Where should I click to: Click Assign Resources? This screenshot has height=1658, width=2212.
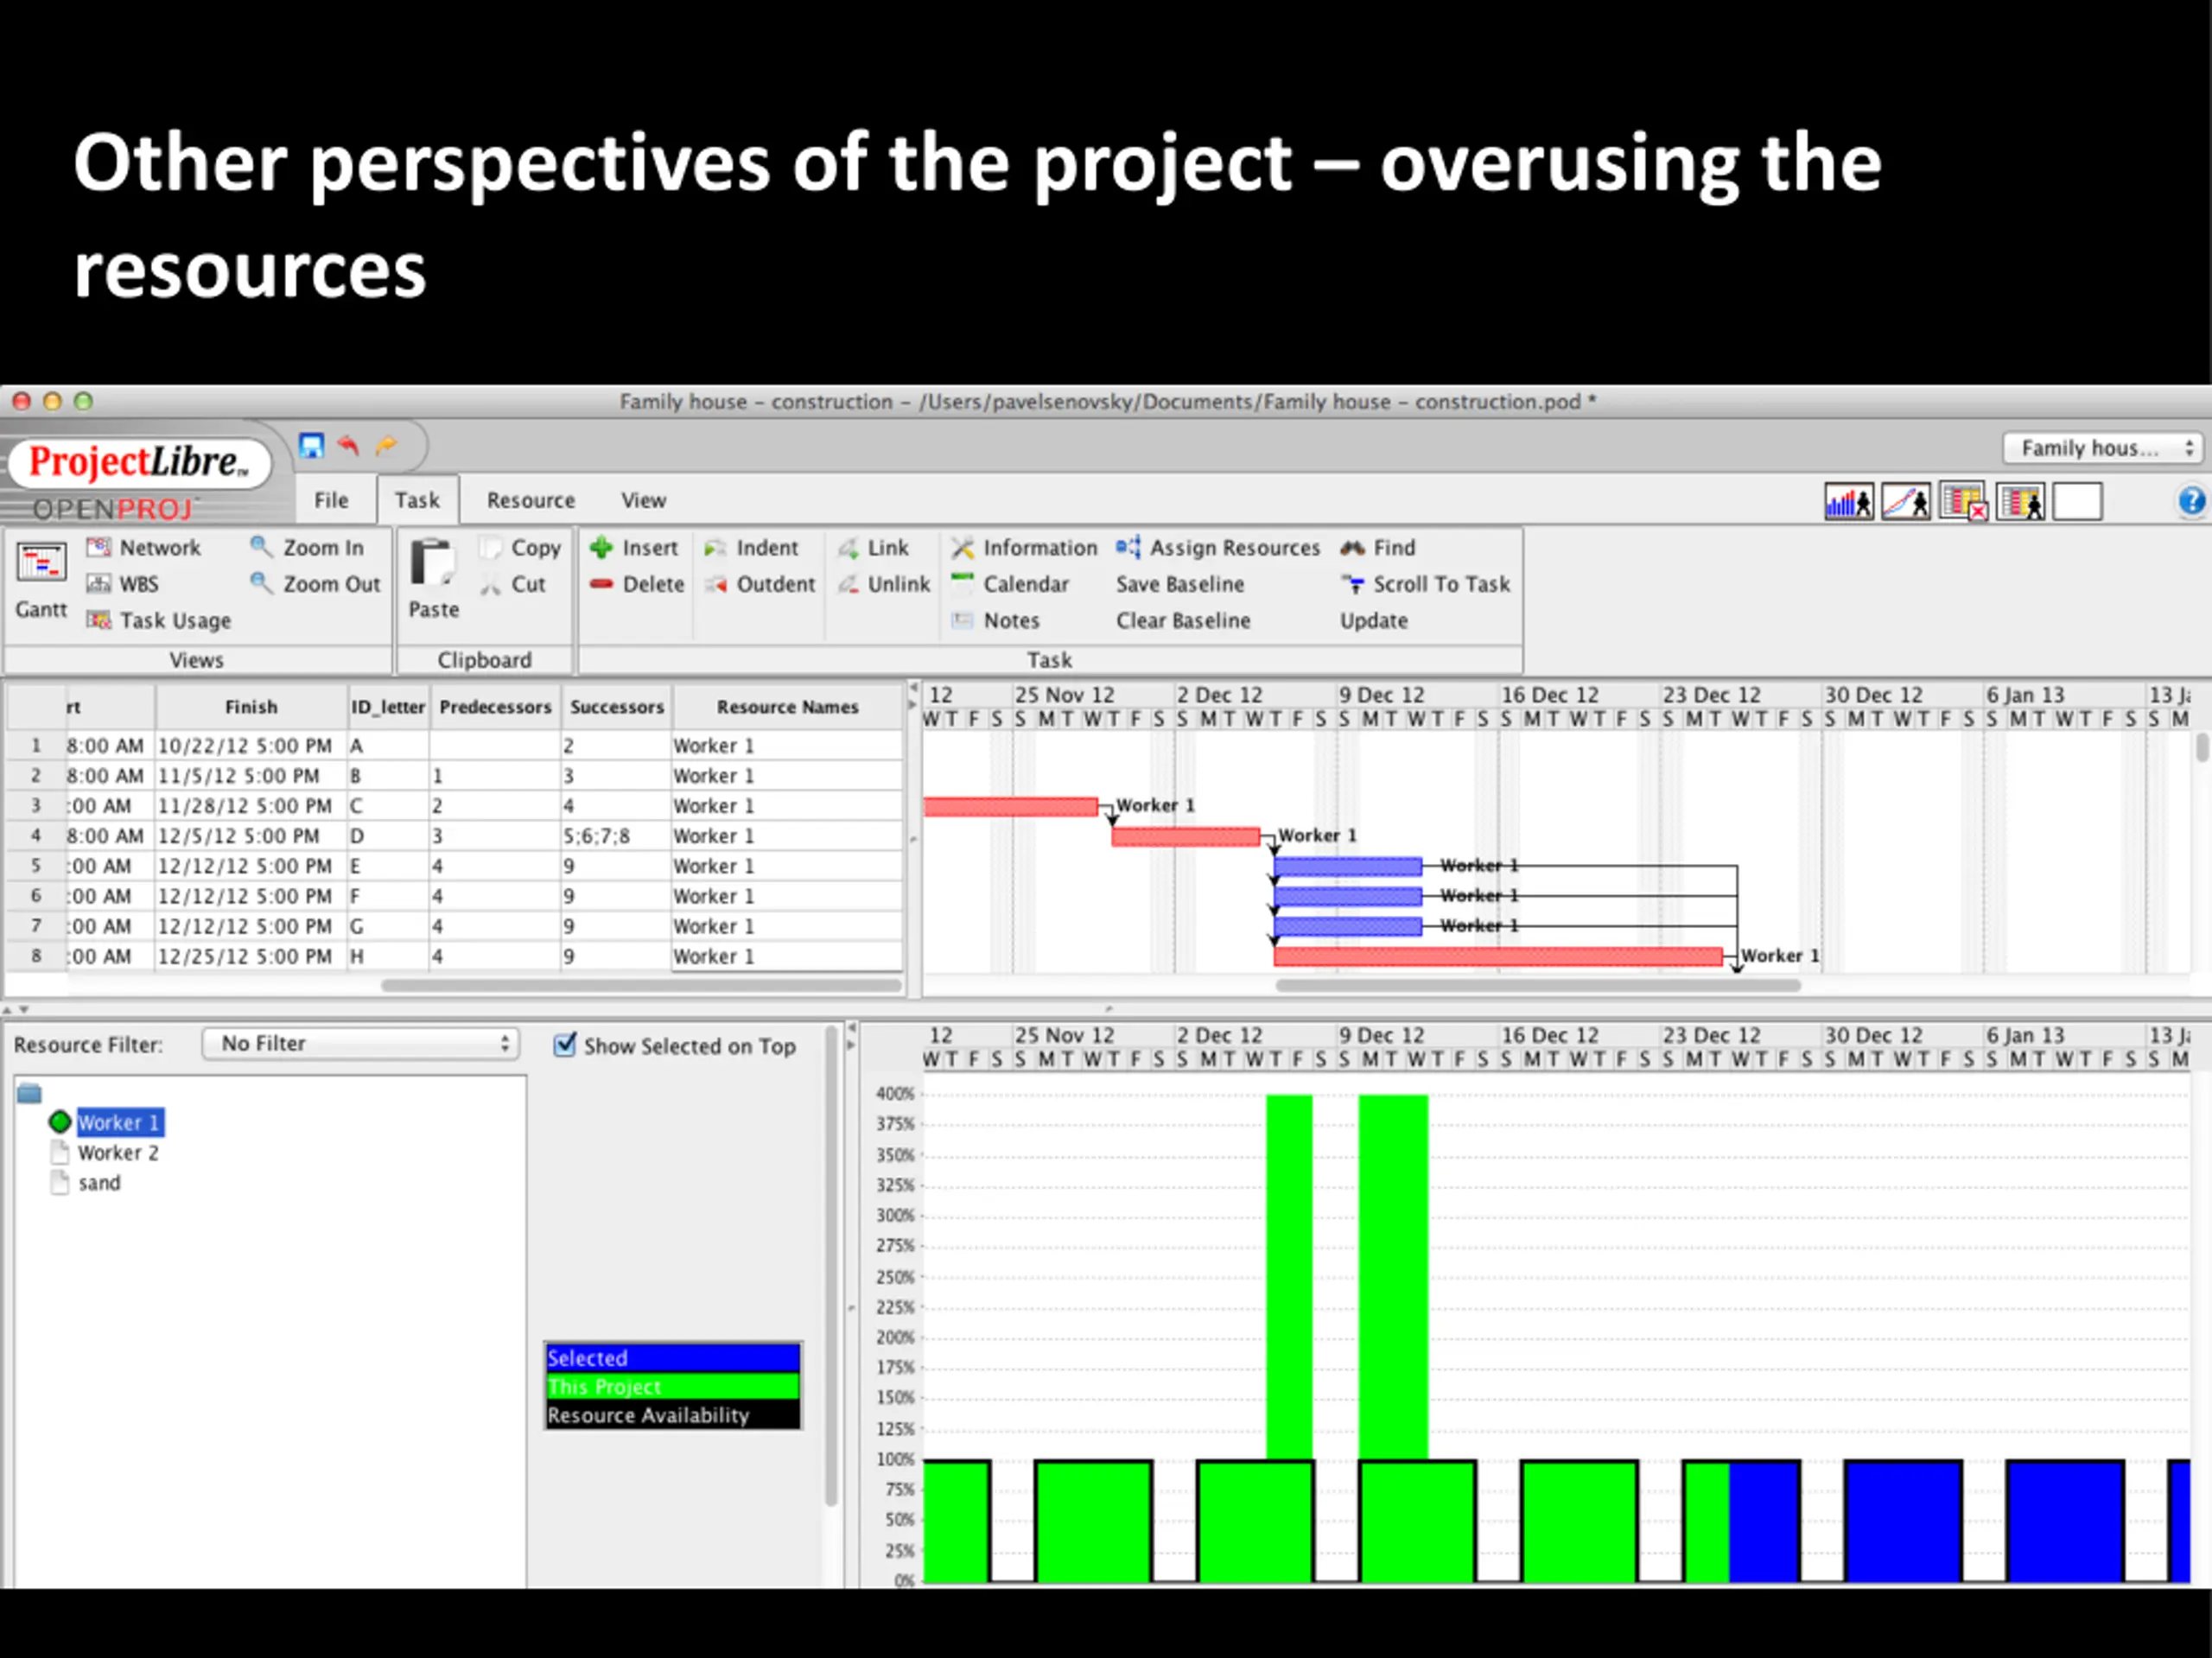(1218, 548)
